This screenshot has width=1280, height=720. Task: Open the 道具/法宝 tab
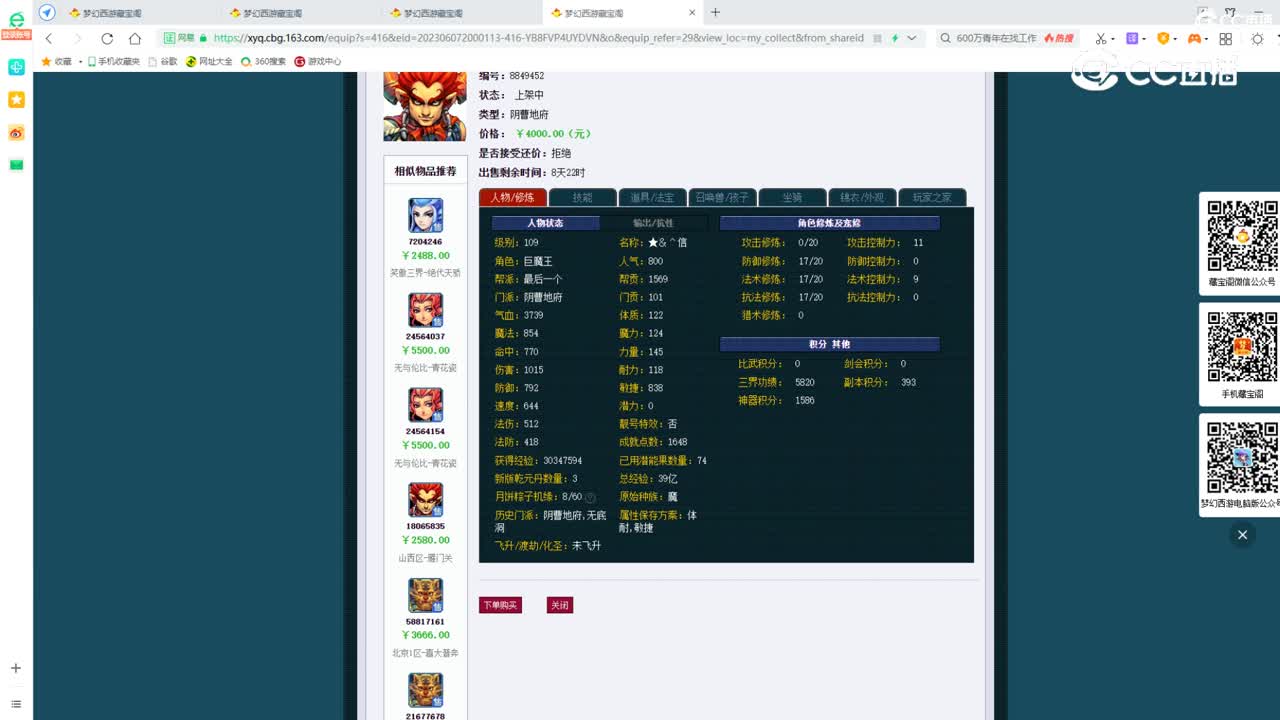(x=652, y=197)
